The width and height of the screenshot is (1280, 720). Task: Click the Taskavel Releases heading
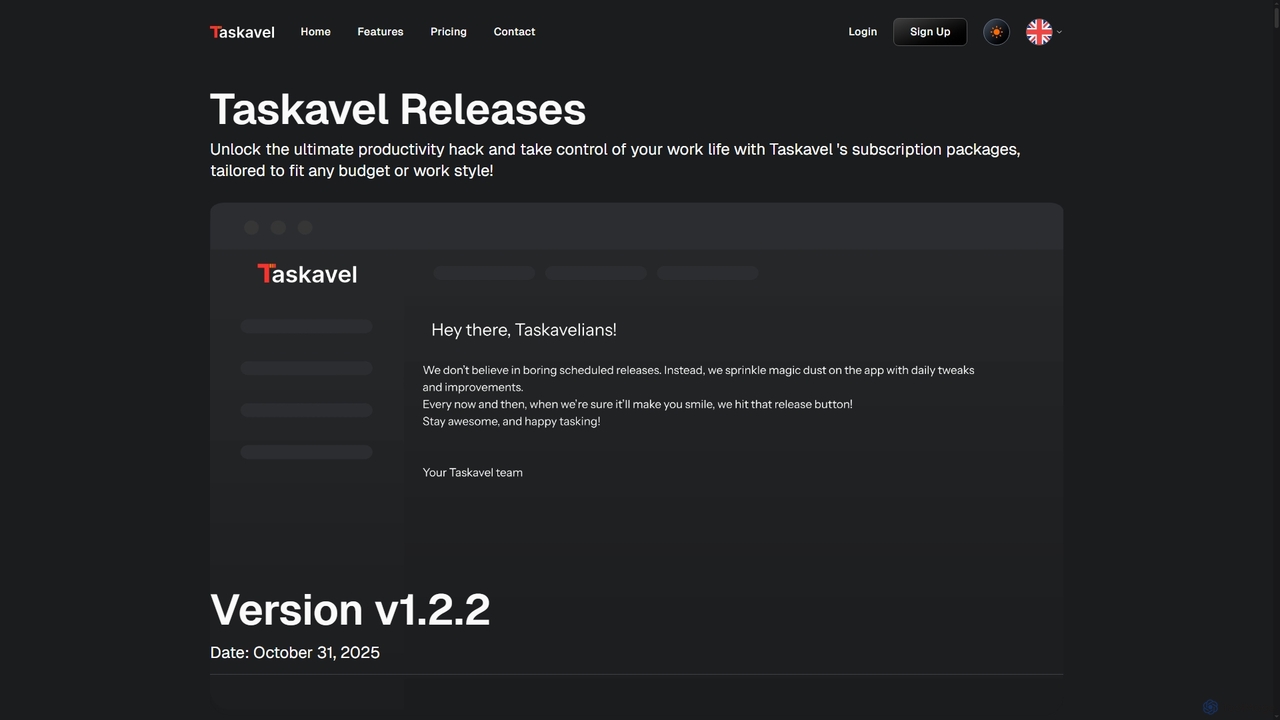click(398, 109)
